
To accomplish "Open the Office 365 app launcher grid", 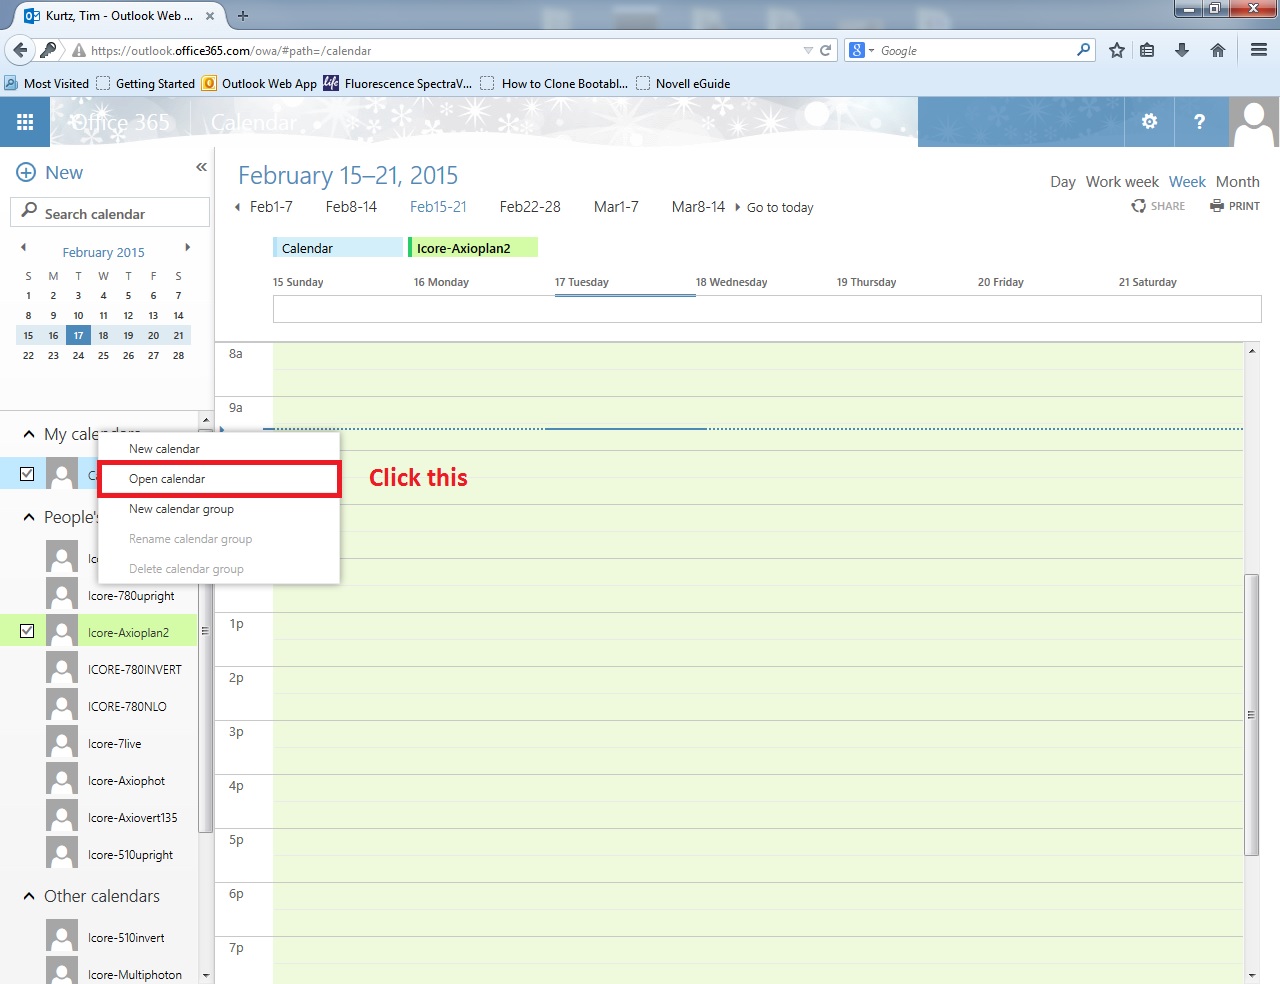I will click(25, 122).
